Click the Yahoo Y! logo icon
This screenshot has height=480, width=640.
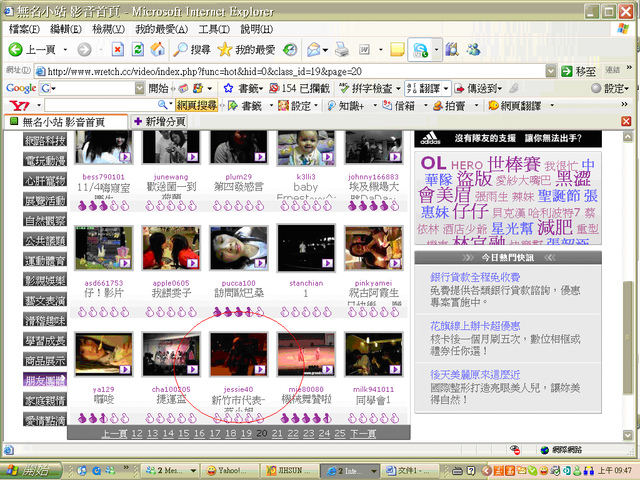coord(17,105)
